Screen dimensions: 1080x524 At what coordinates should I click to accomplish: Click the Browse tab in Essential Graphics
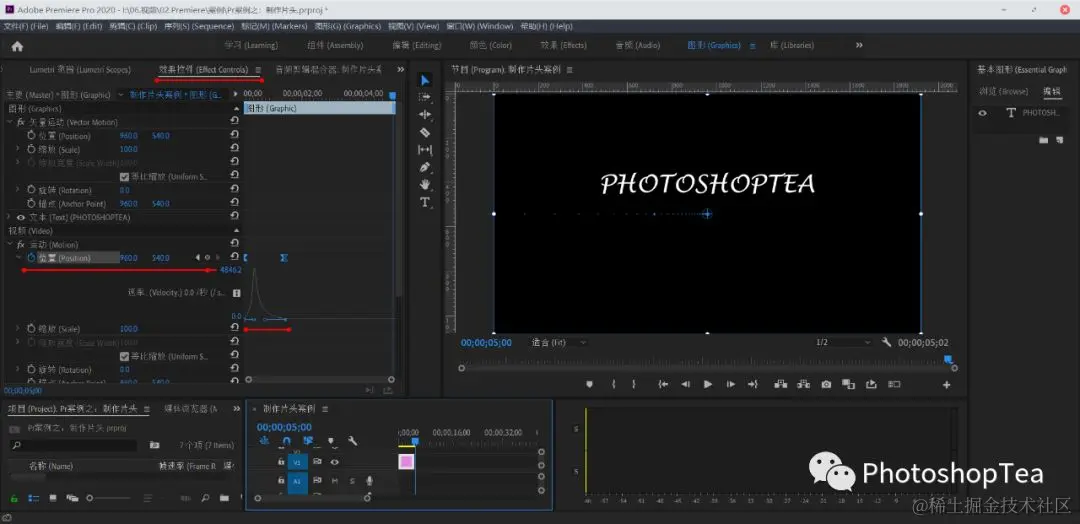click(x=1004, y=91)
